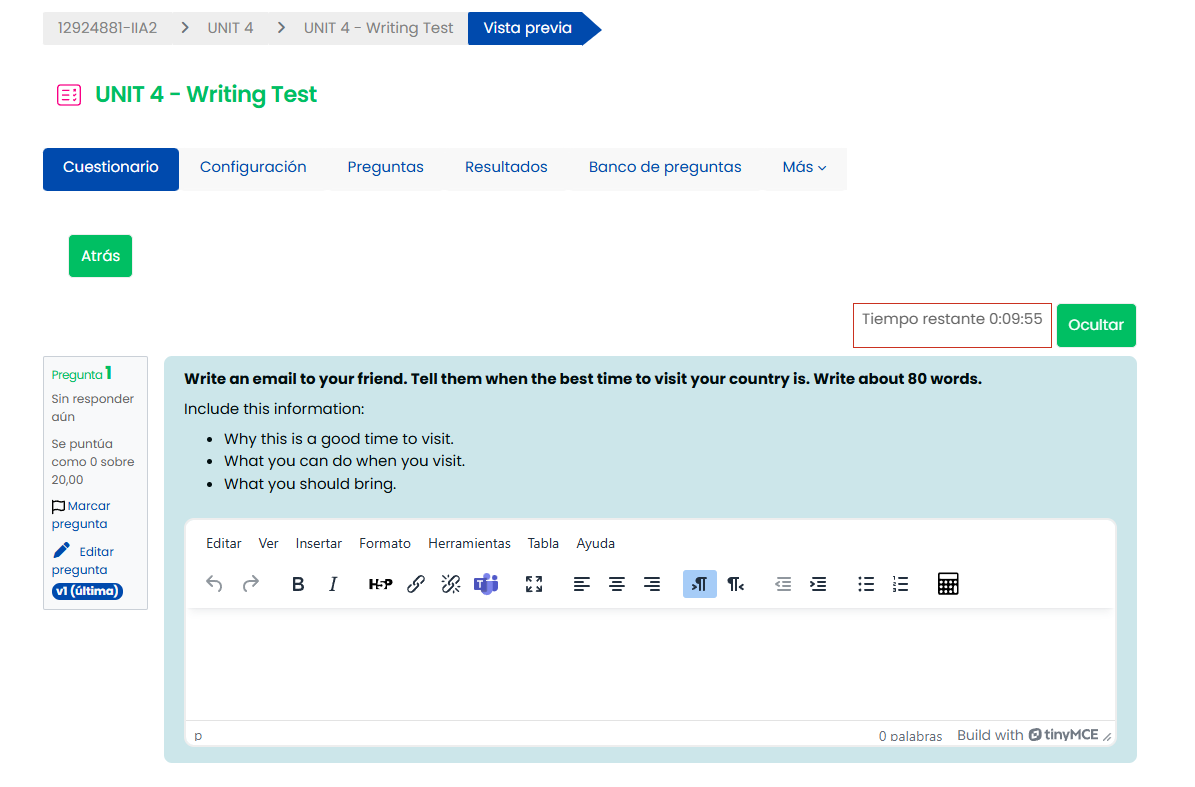
Task: Set right-to-left text direction
Action: 735,584
